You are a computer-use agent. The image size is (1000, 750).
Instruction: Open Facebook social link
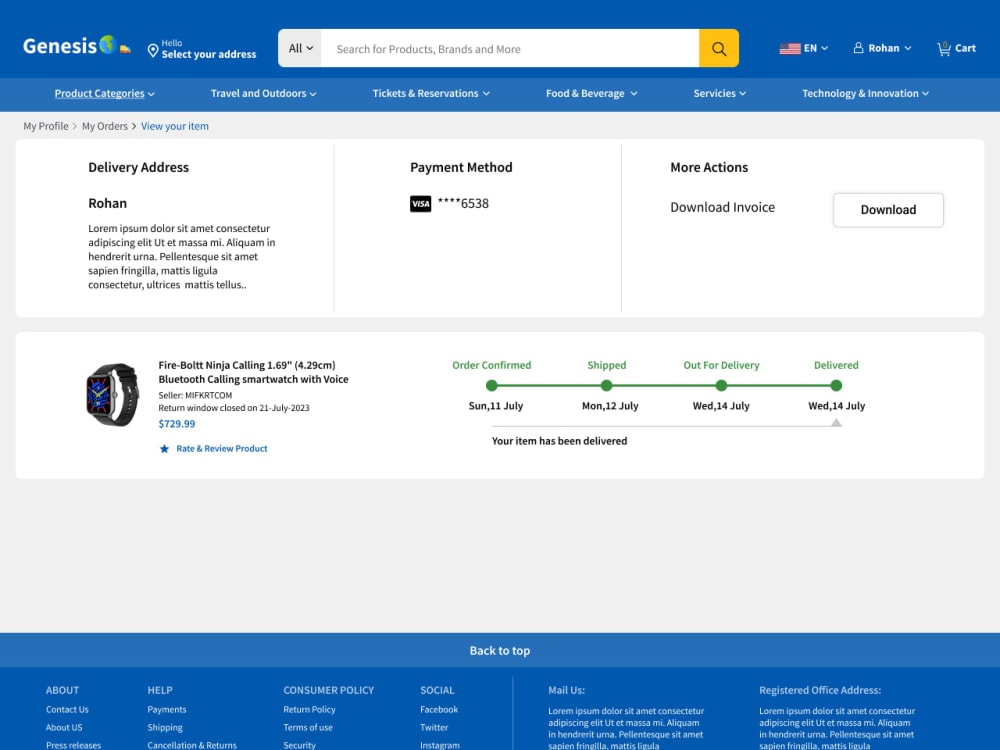(x=439, y=710)
